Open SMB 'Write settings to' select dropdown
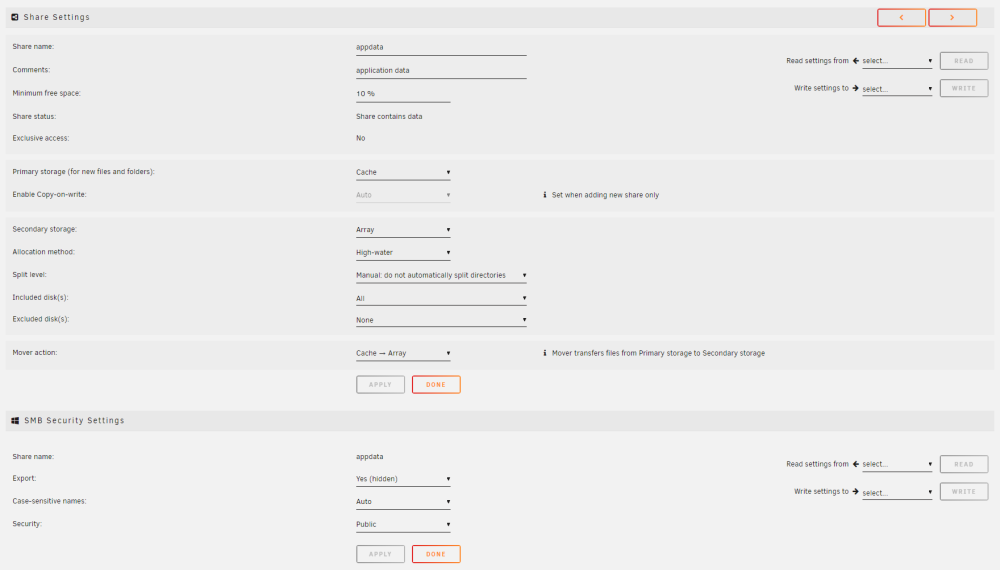 [x=897, y=493]
